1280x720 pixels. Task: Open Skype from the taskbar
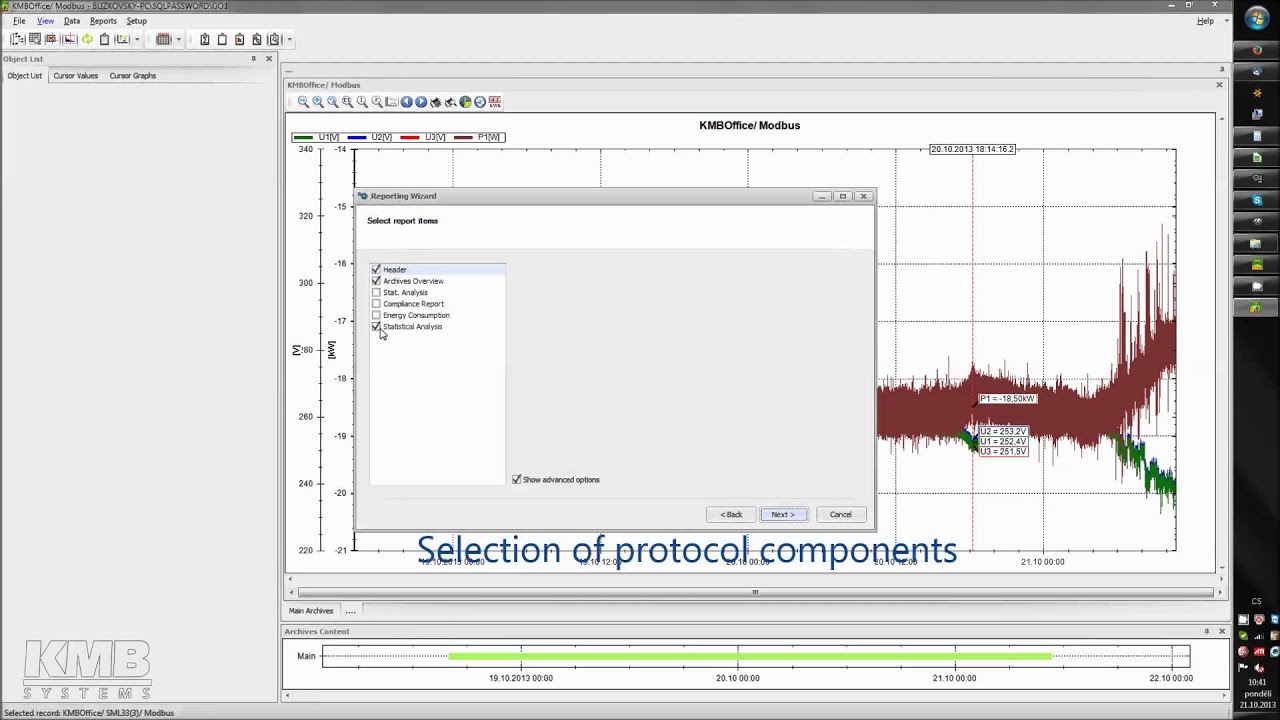(x=1257, y=200)
